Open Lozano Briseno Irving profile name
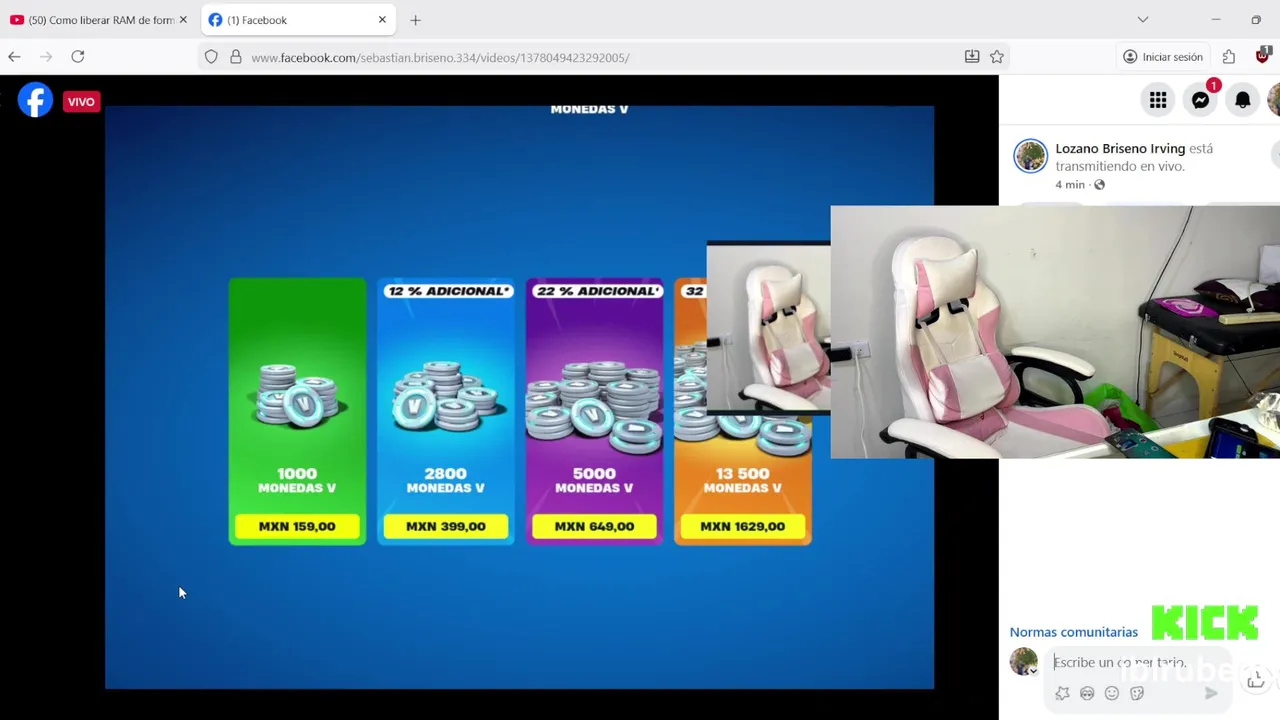 pos(1120,148)
